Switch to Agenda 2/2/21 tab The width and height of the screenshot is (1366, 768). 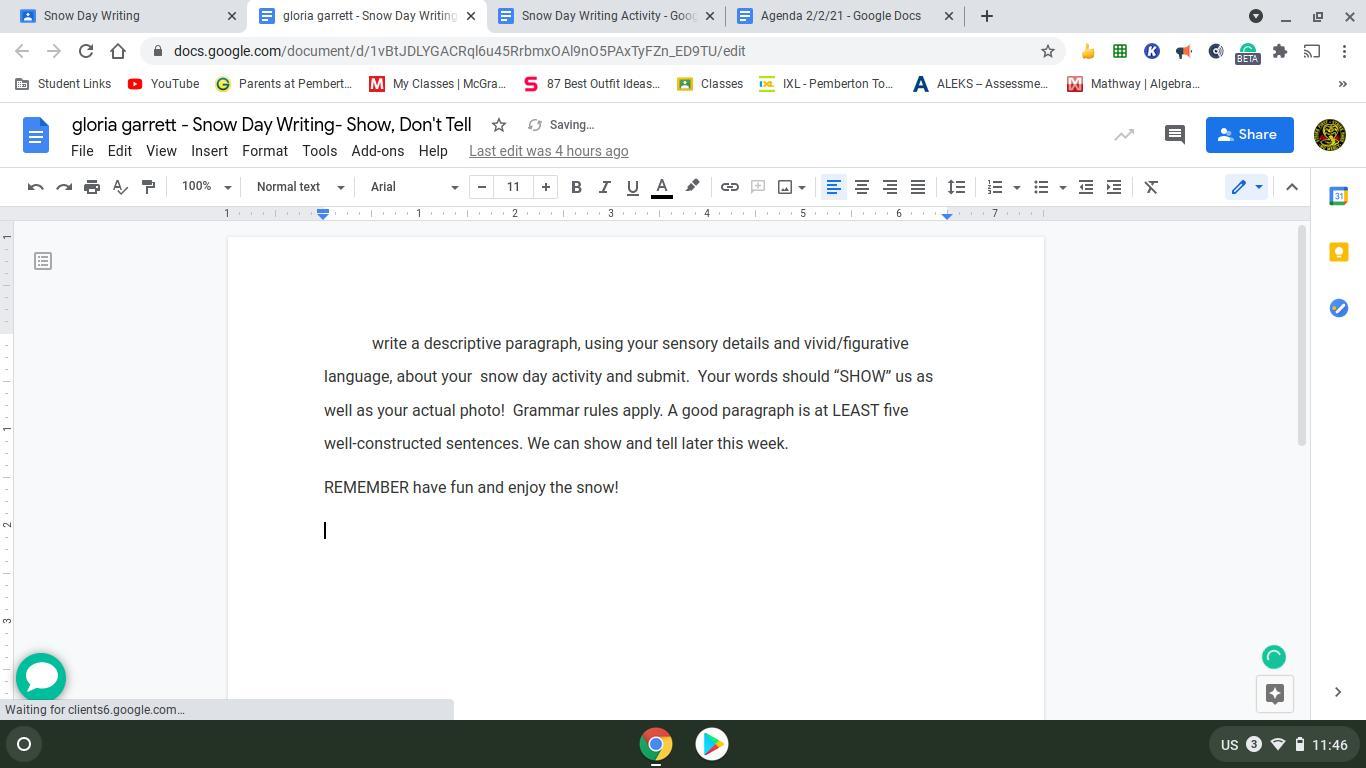click(x=840, y=16)
